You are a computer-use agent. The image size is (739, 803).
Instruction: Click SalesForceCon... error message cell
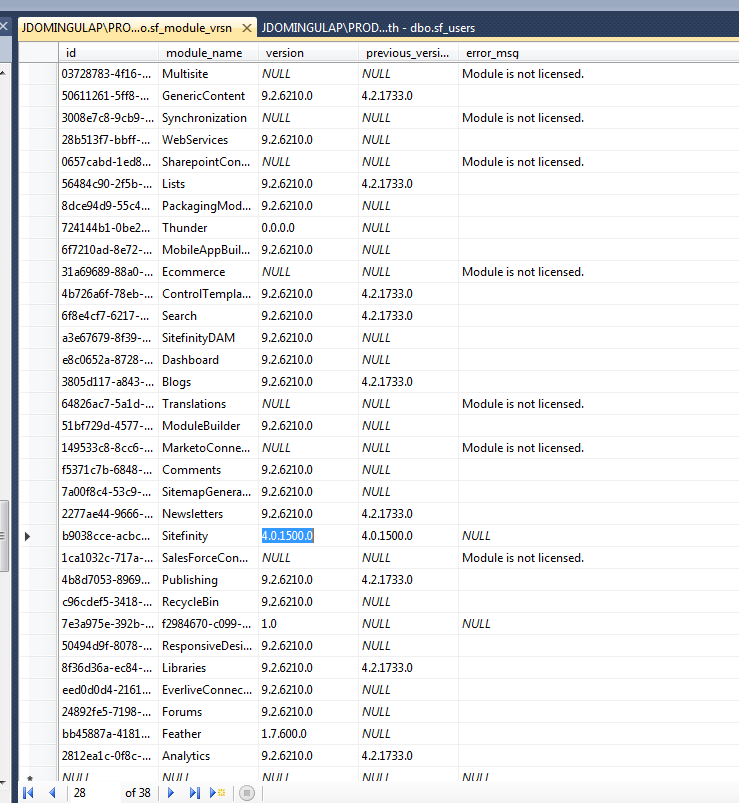tap(598, 558)
